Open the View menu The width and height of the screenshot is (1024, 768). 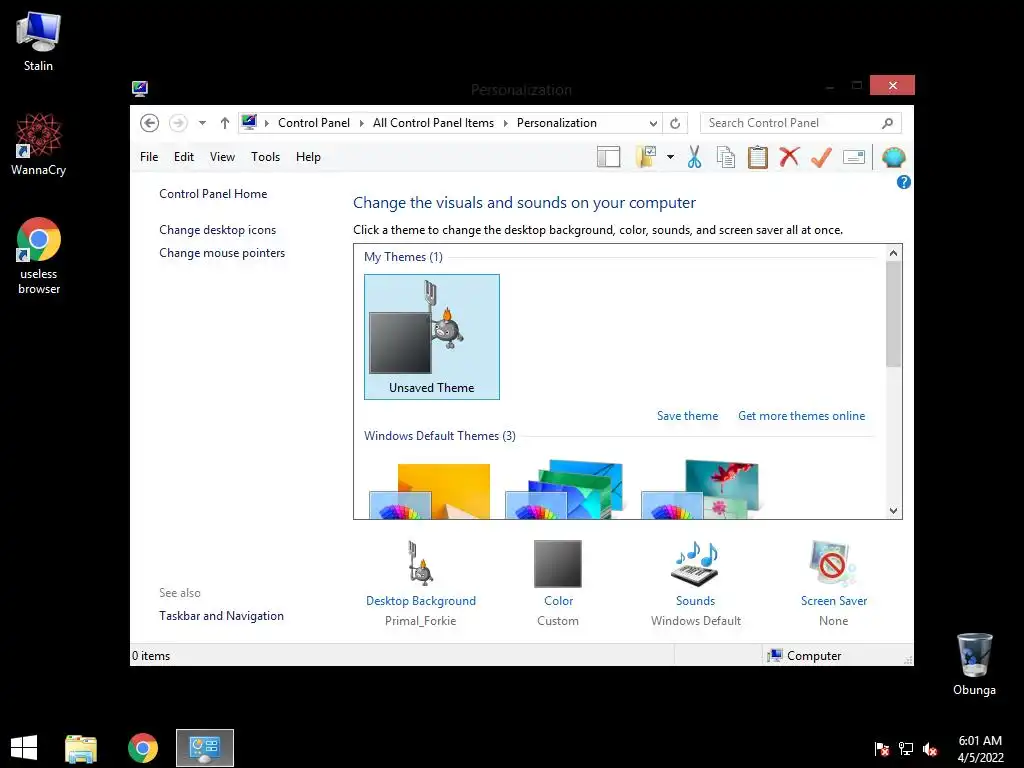pyautogui.click(x=222, y=157)
